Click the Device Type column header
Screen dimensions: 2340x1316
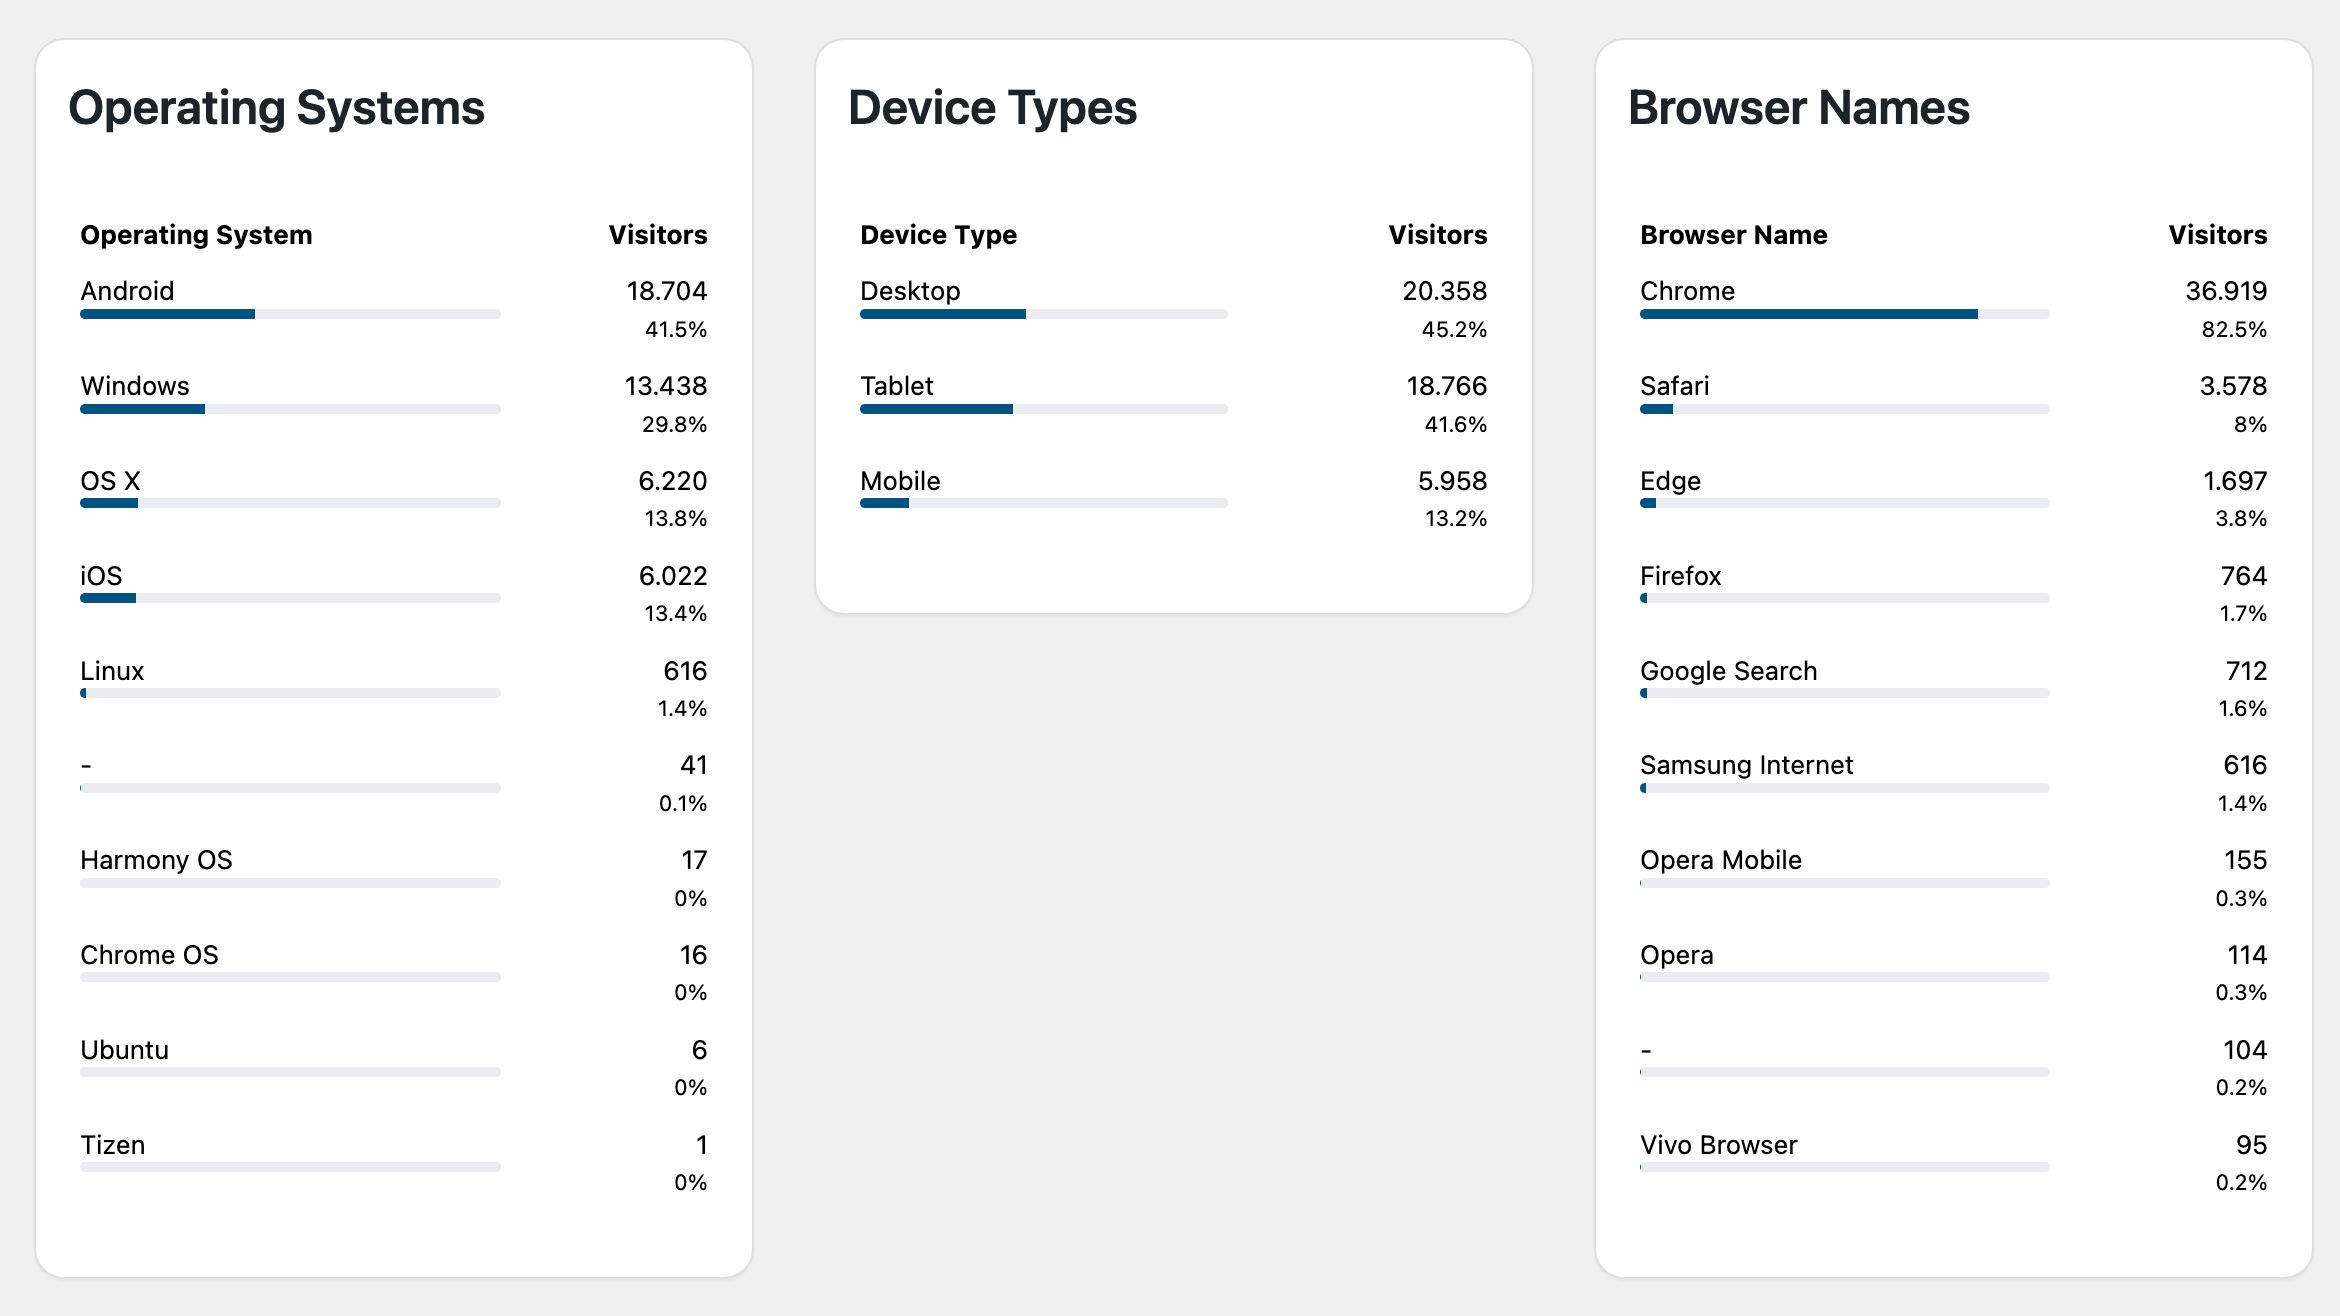click(x=938, y=235)
